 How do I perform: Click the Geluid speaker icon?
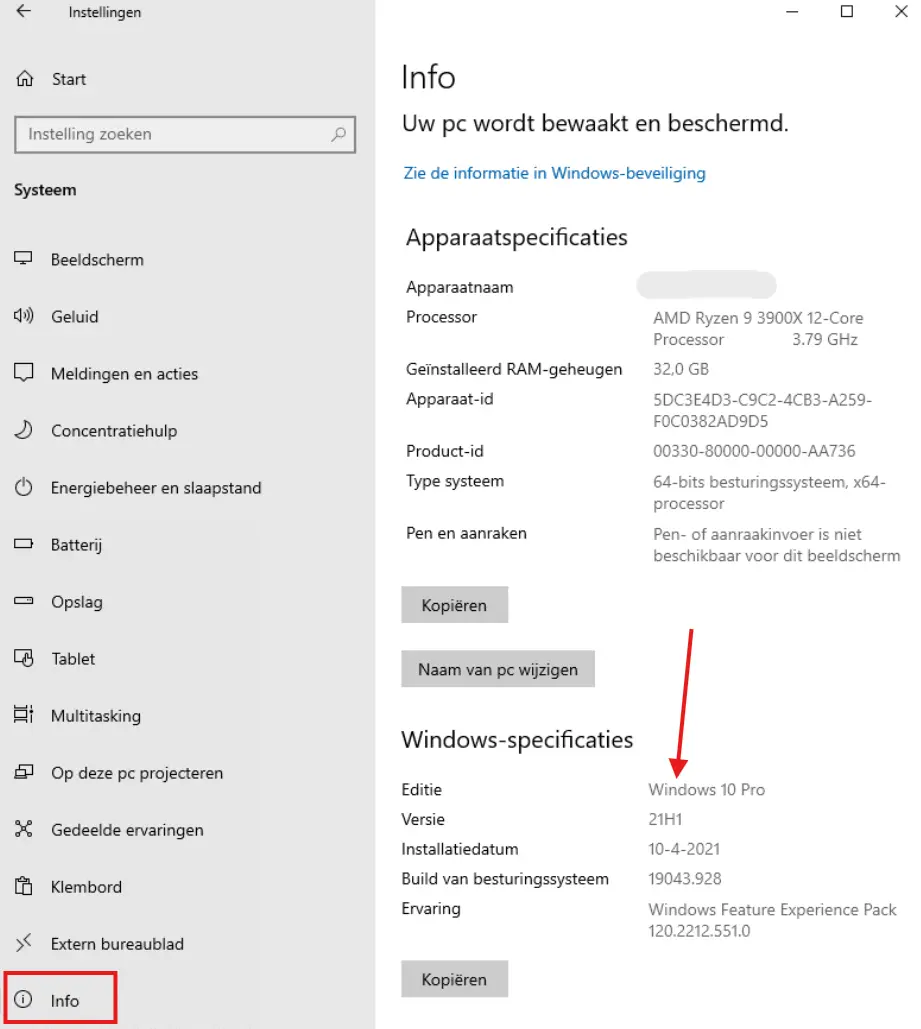[24, 316]
